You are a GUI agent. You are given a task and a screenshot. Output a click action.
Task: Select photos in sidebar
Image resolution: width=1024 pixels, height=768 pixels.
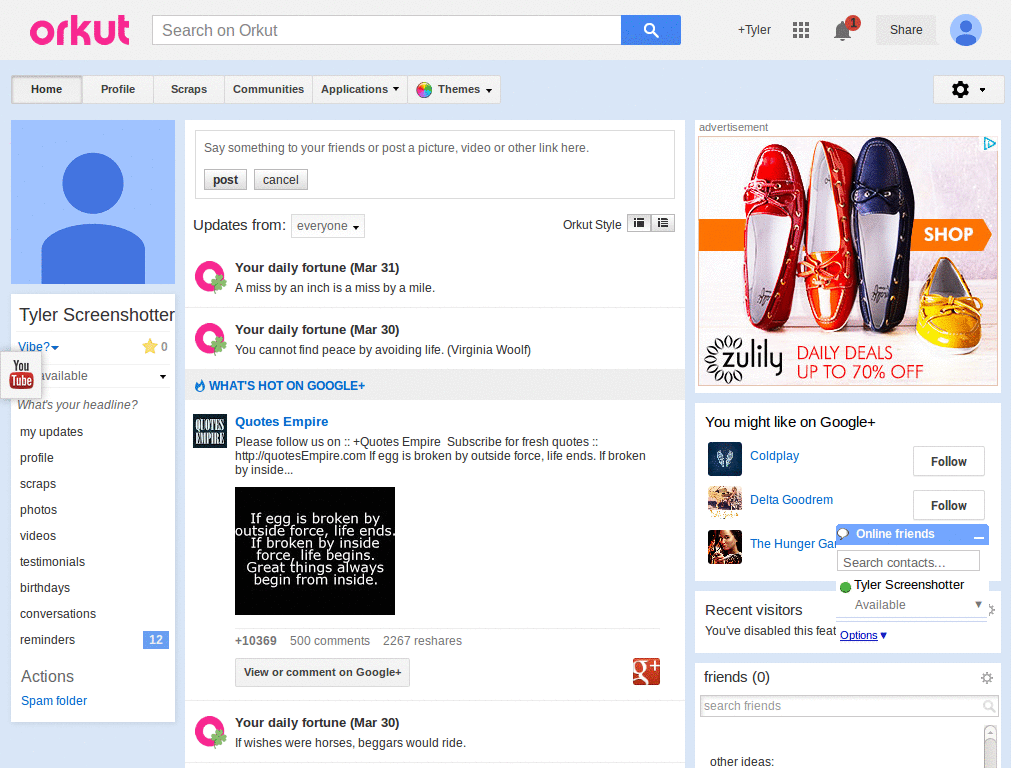[x=39, y=509]
